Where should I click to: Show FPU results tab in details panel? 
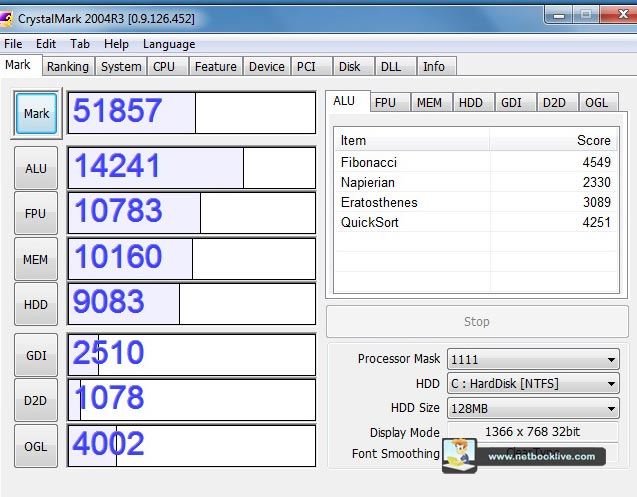coord(389,102)
